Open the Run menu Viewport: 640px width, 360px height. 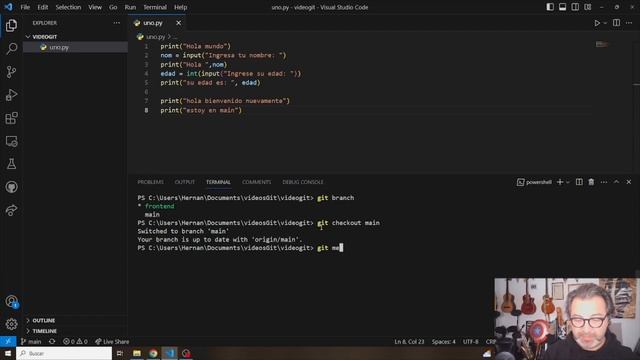click(130, 7)
